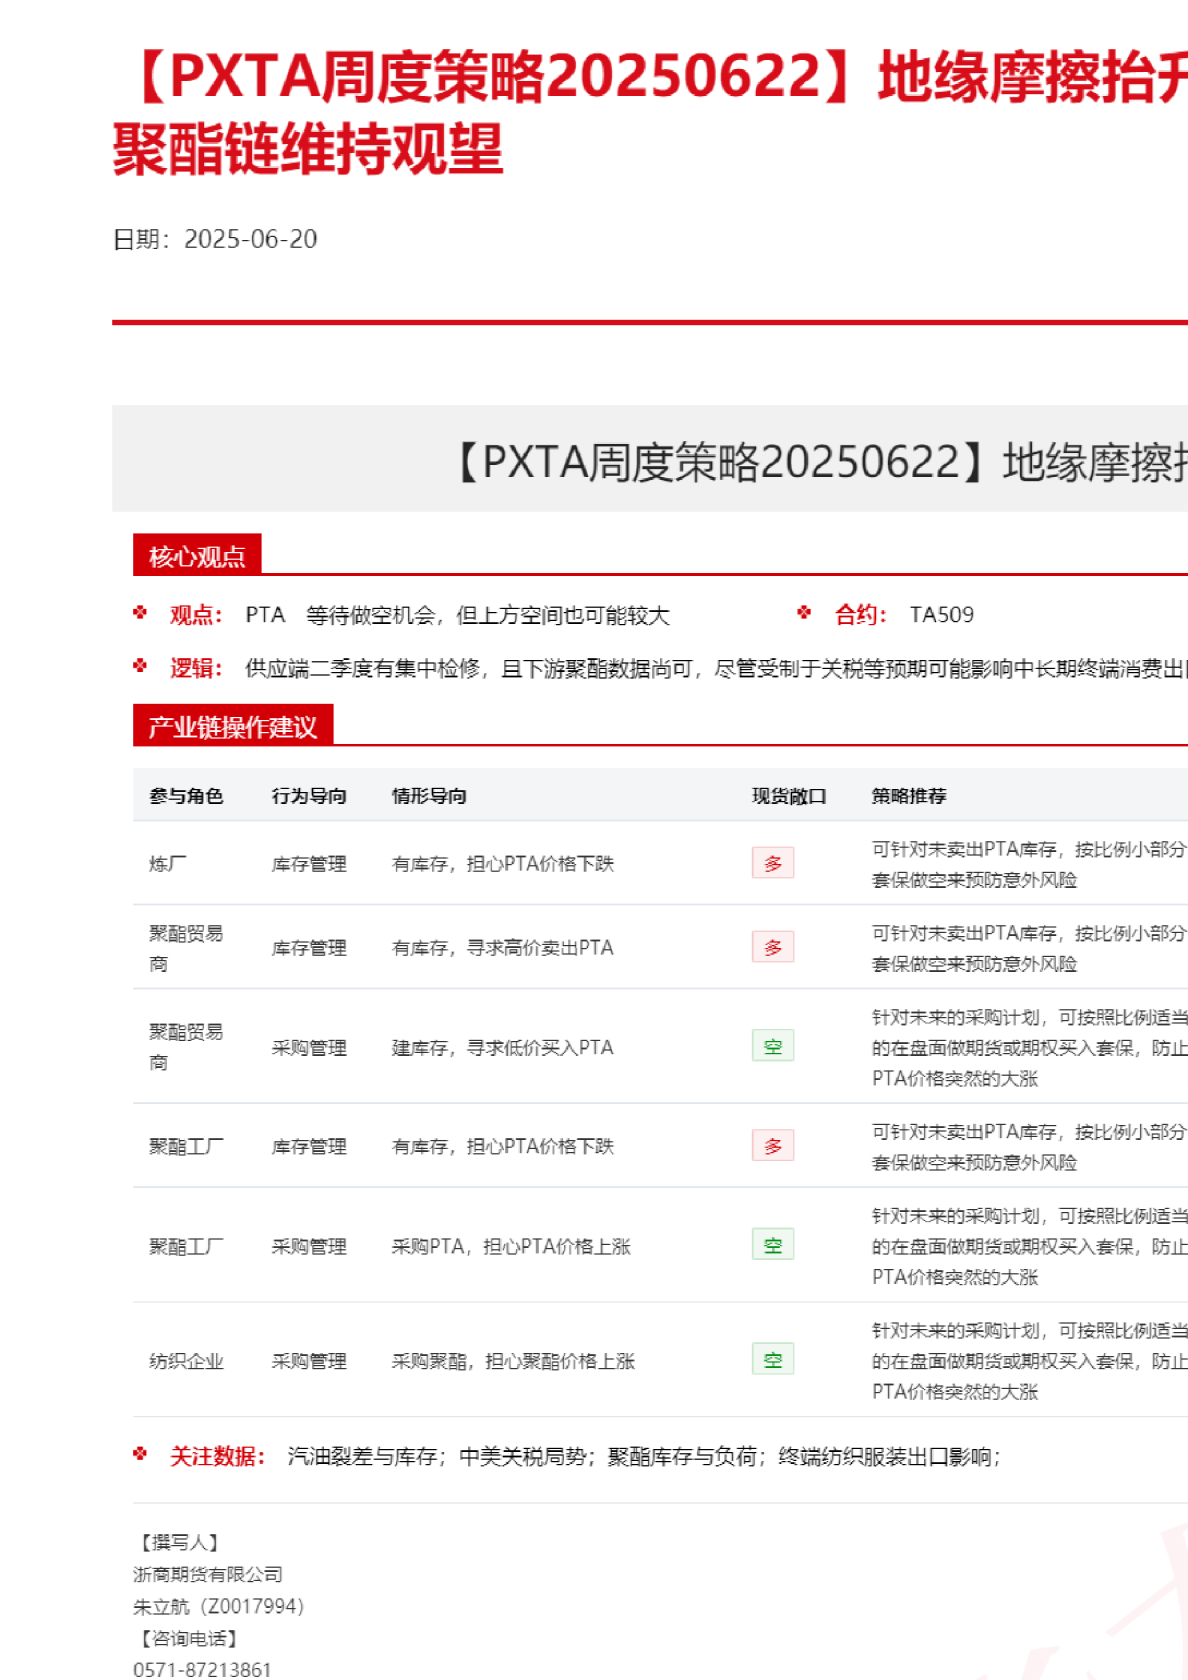The width and height of the screenshot is (1188, 1680).
Task: Click the 空 badge for 聚酯贸易商 采购管理
Action: coord(772,1047)
